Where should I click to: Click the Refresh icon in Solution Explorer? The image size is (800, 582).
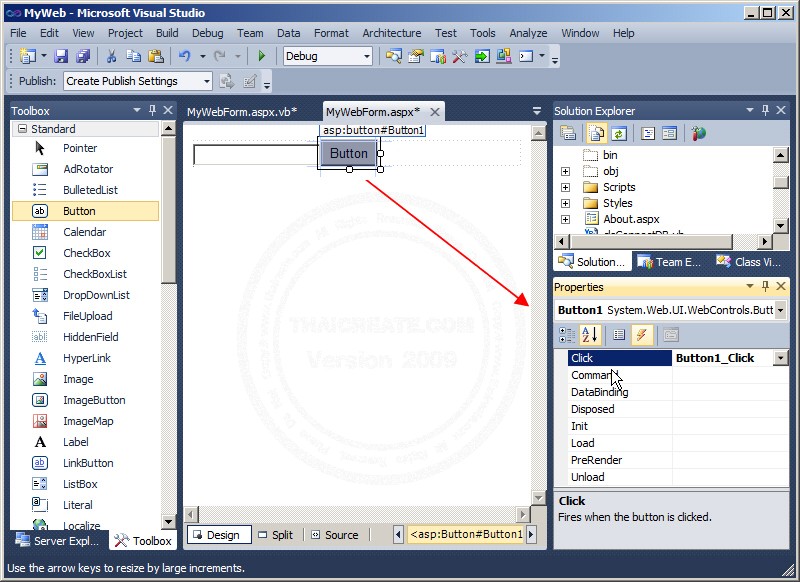tap(619, 134)
